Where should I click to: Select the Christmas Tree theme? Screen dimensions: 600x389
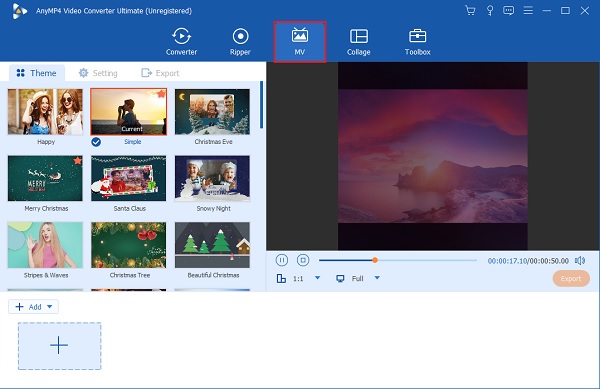click(x=129, y=245)
